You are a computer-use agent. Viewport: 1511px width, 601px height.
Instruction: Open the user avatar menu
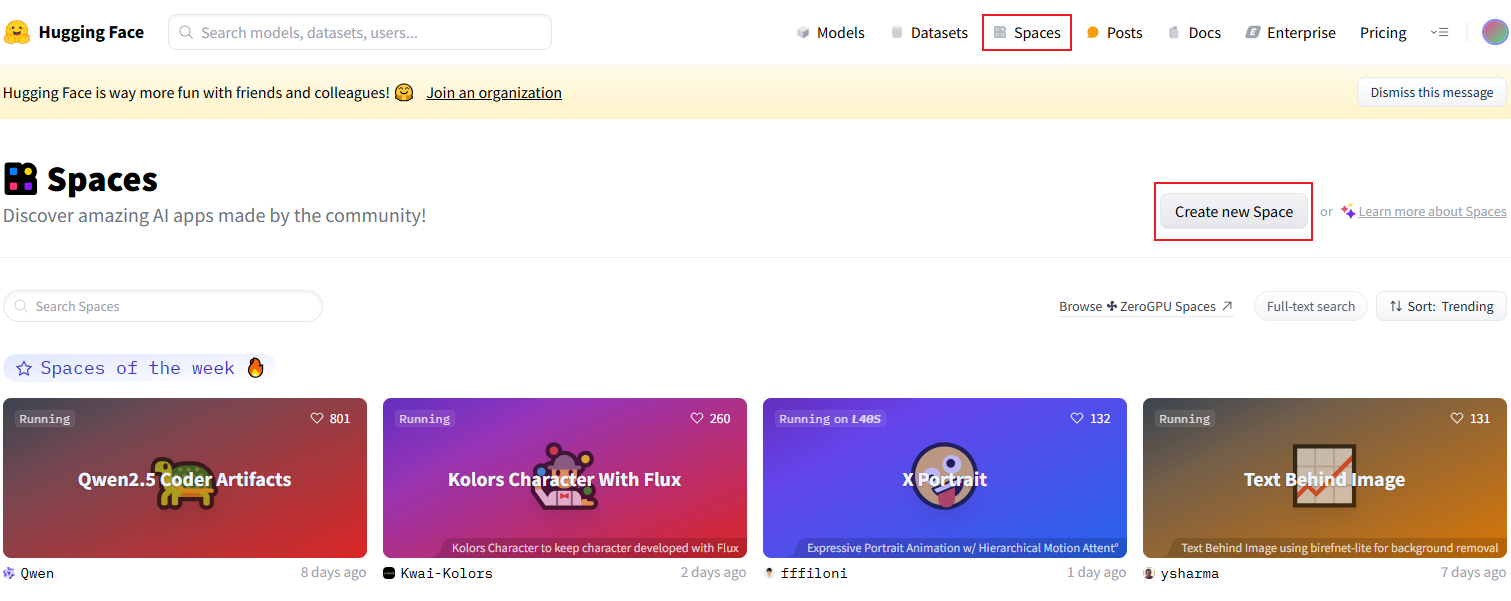1494,32
